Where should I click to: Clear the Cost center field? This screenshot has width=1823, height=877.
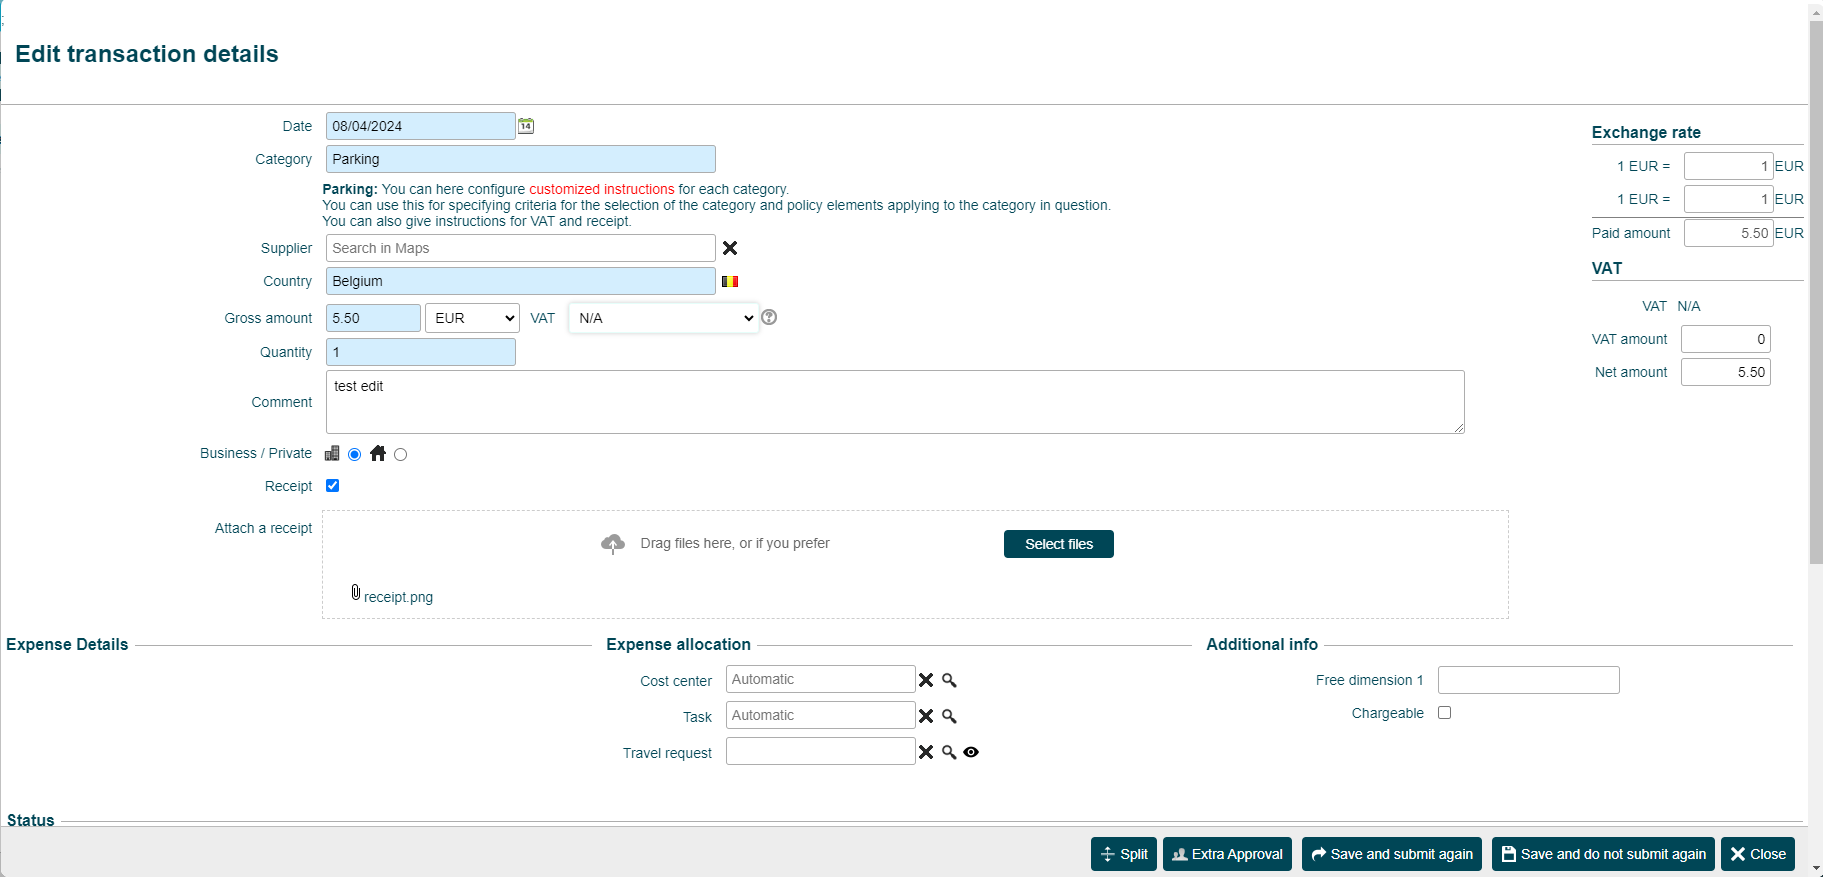point(926,680)
